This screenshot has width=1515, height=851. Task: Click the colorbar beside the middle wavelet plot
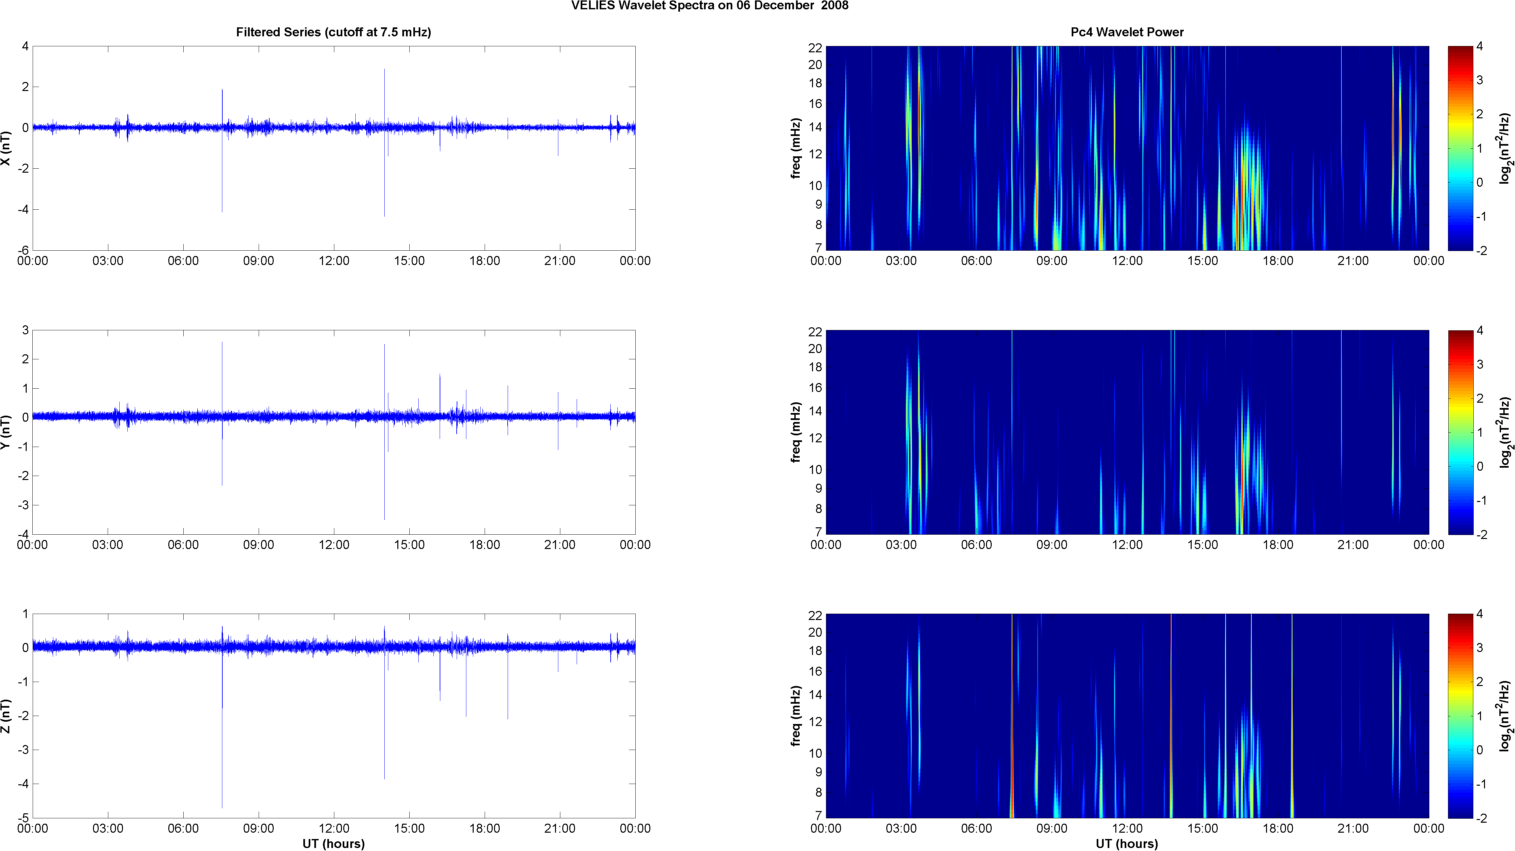1460,432
